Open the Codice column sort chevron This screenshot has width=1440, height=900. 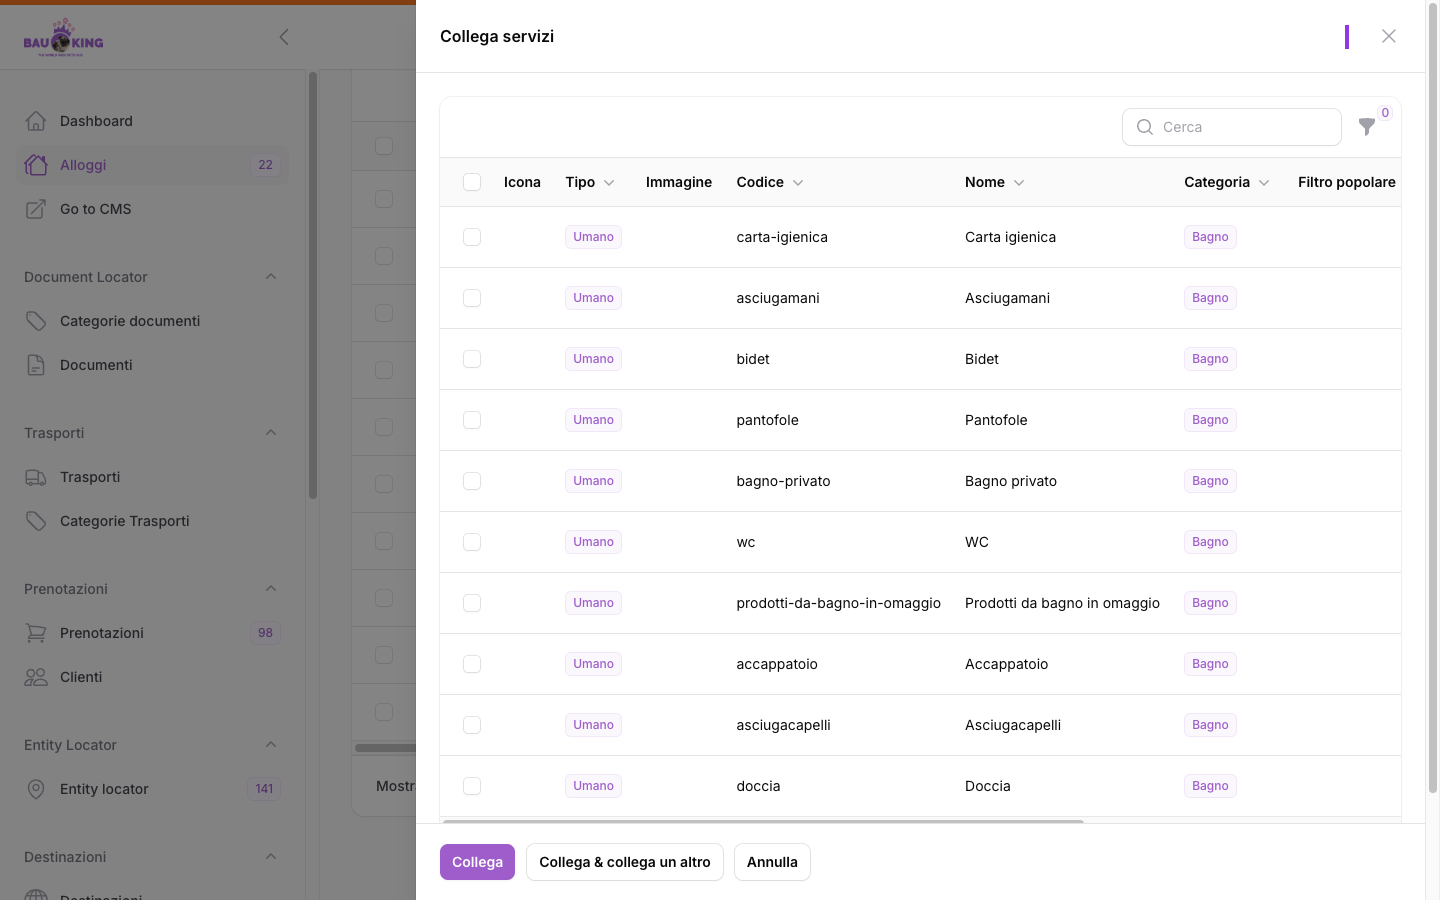(x=798, y=183)
